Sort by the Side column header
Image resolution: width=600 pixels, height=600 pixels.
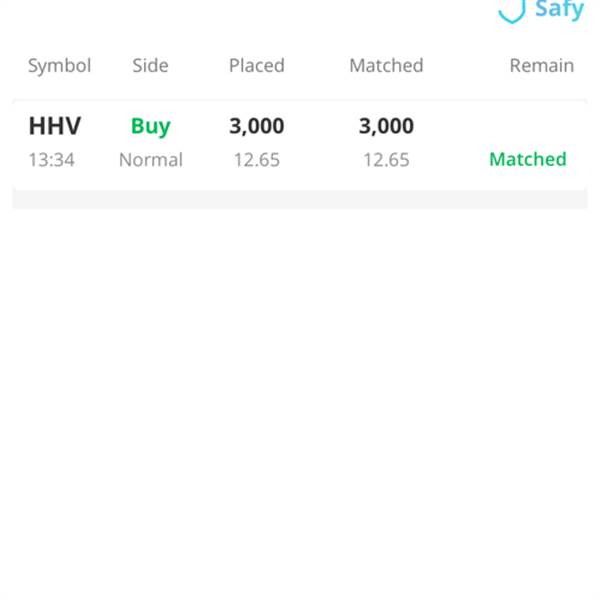150,65
